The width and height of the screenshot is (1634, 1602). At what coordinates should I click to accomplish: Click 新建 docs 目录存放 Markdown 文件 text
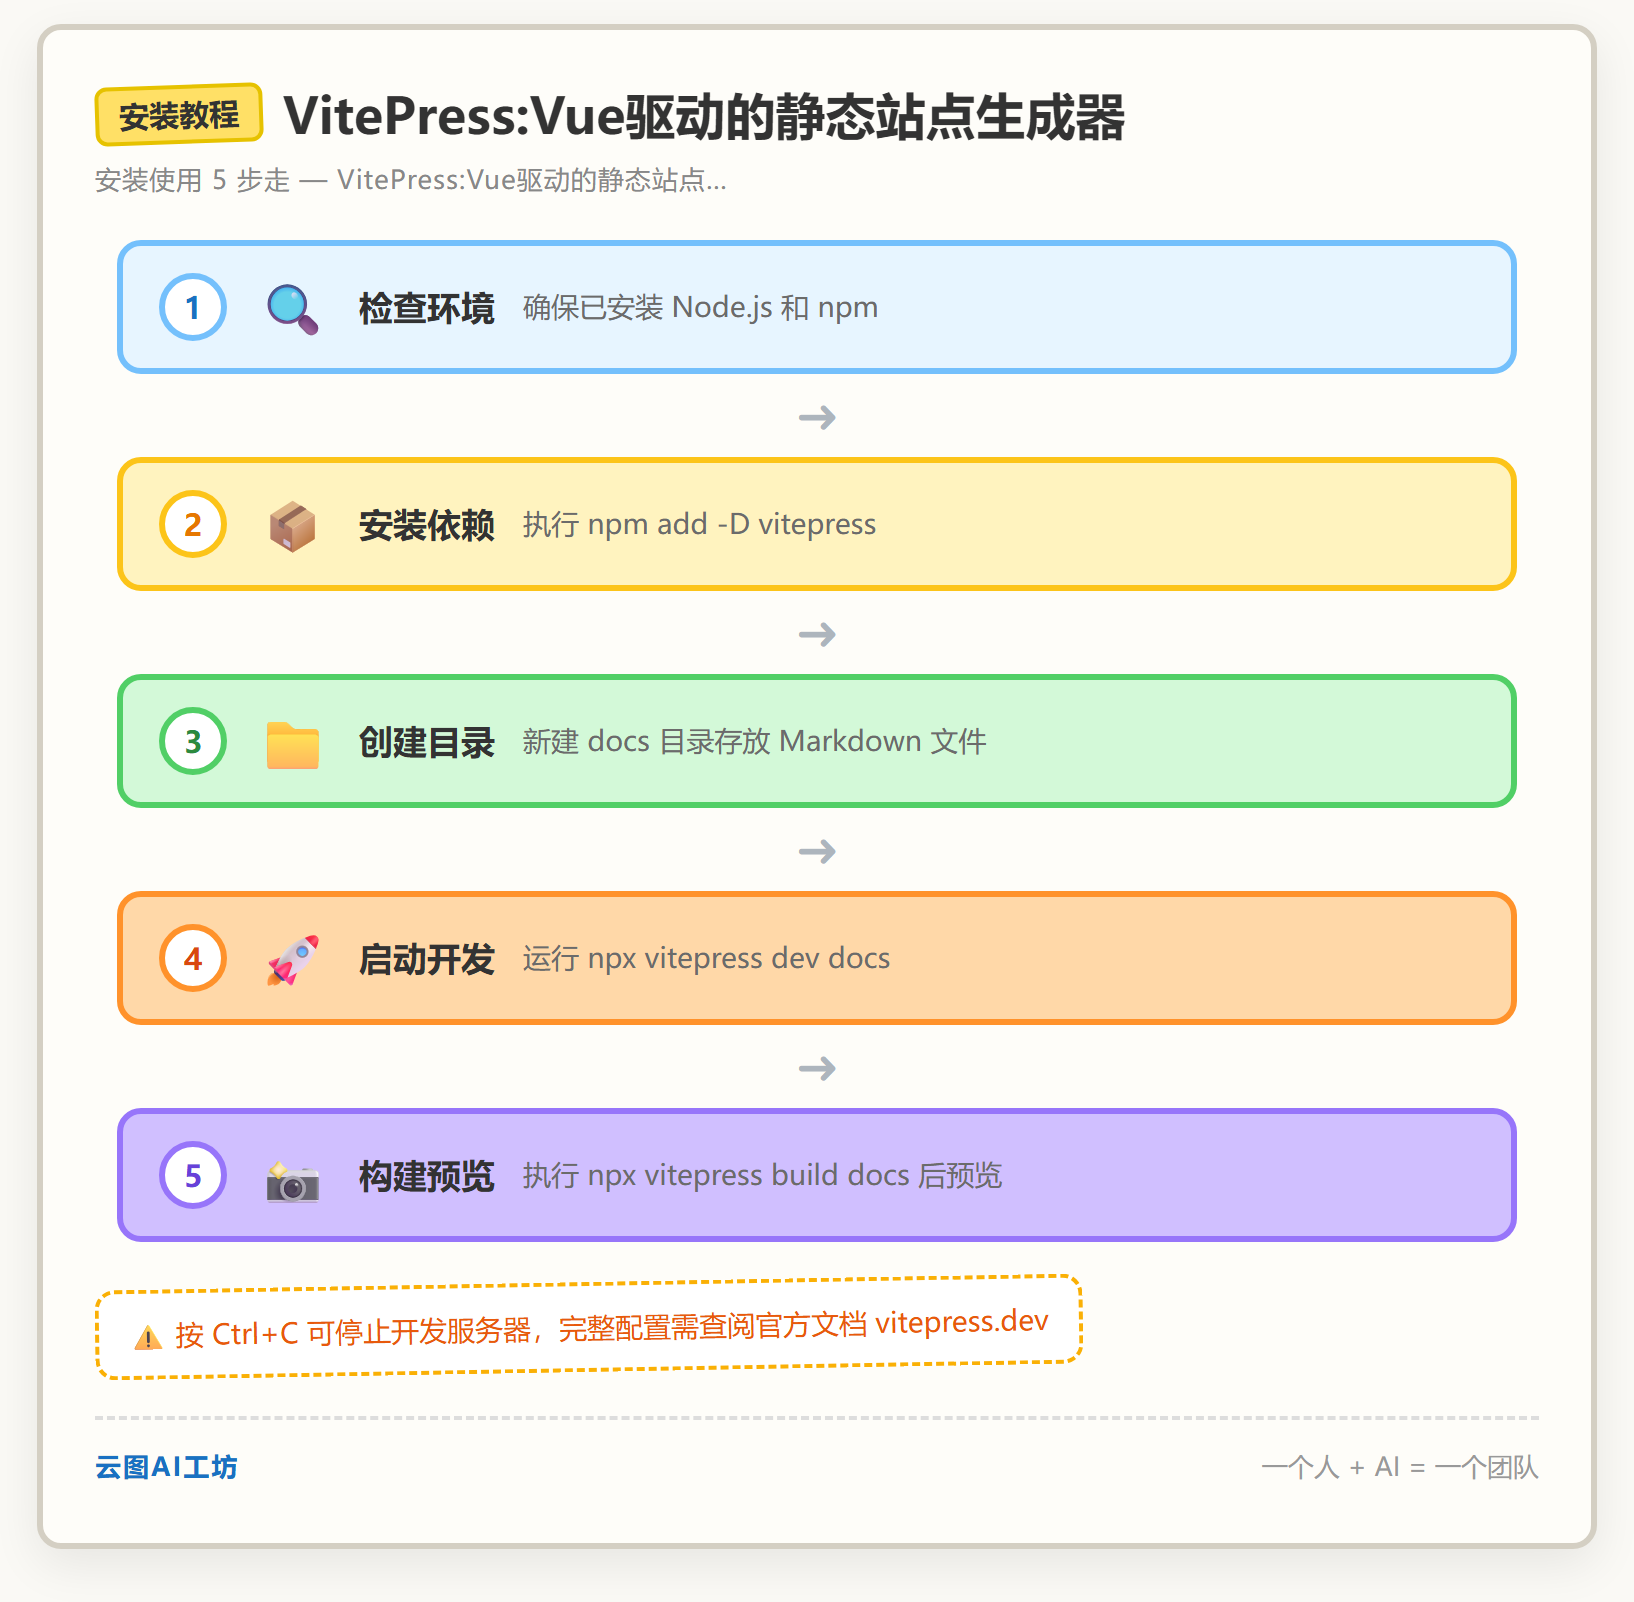[754, 742]
